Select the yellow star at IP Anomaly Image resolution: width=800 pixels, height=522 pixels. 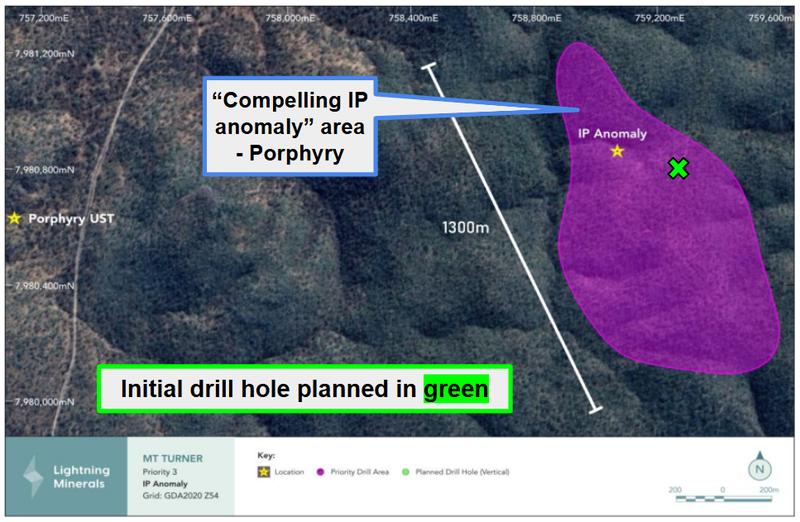pos(617,151)
